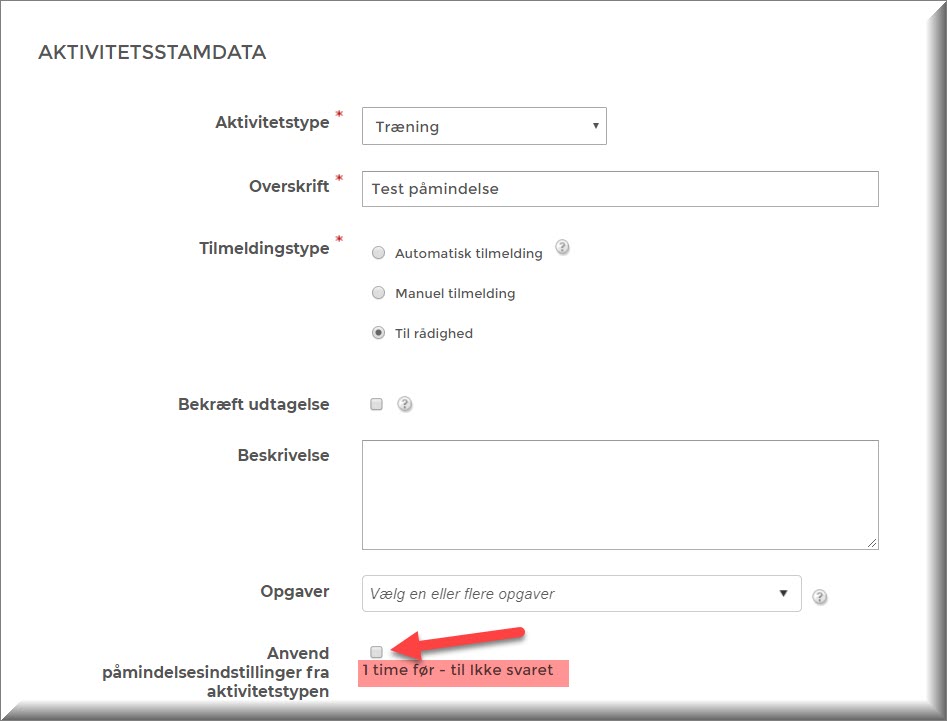
Task: Click resize handle of Beskrivelse text area
Action: [x=872, y=543]
